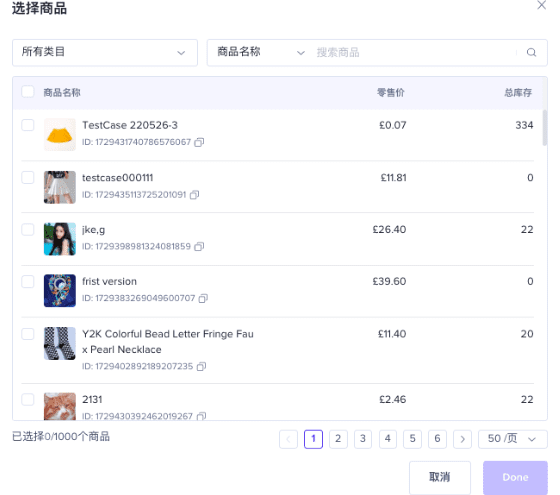The height and width of the screenshot is (495, 560).
Task: Copy the ID of testcase000111
Action: (x=194, y=195)
